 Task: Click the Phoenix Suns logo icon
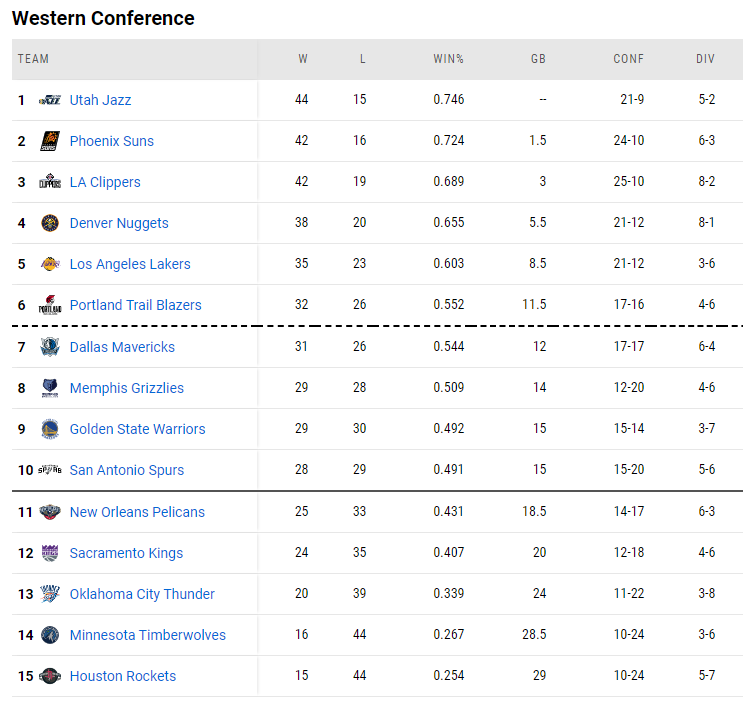tap(50, 141)
